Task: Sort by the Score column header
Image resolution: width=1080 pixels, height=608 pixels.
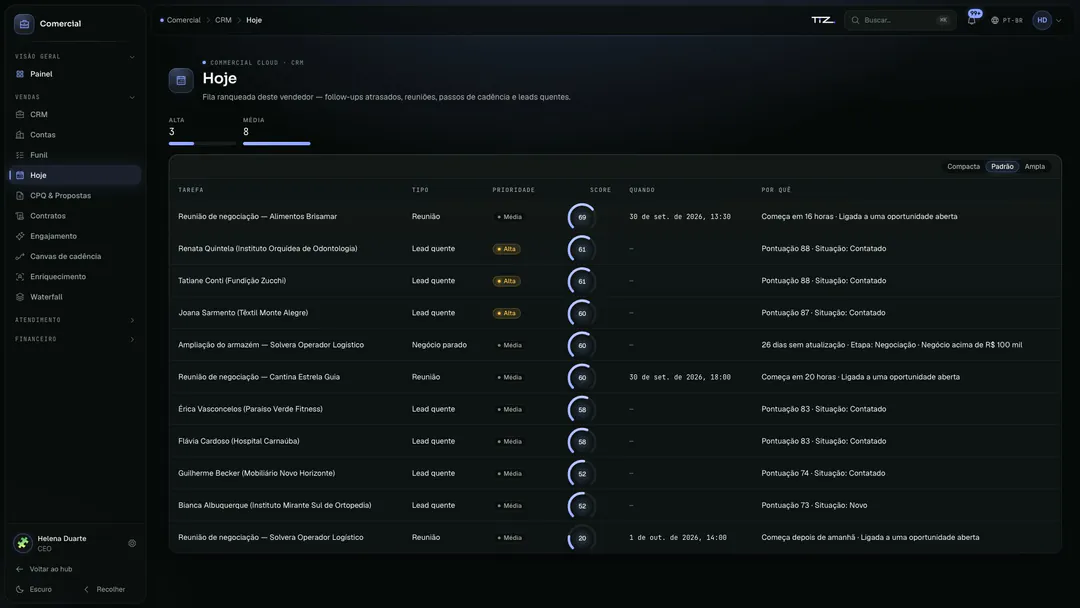Action: tap(600, 190)
